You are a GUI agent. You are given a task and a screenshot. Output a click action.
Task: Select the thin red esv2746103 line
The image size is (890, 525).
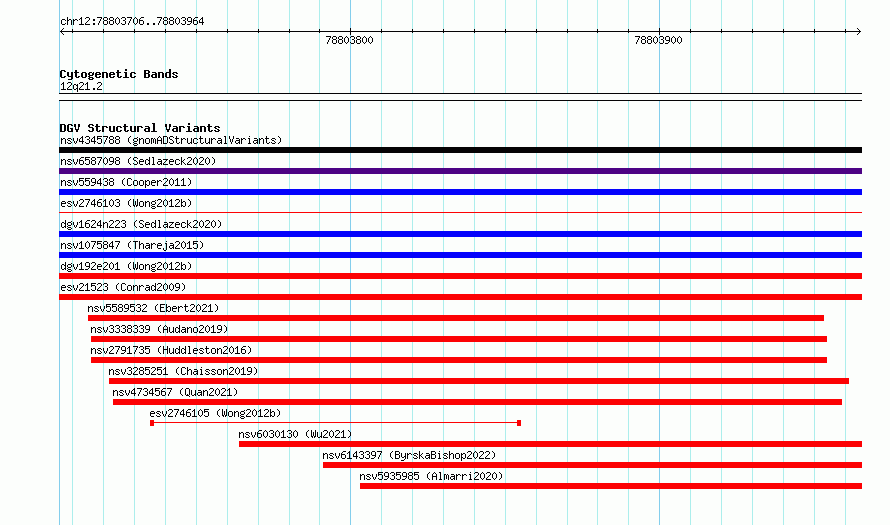pyautogui.click(x=460, y=213)
